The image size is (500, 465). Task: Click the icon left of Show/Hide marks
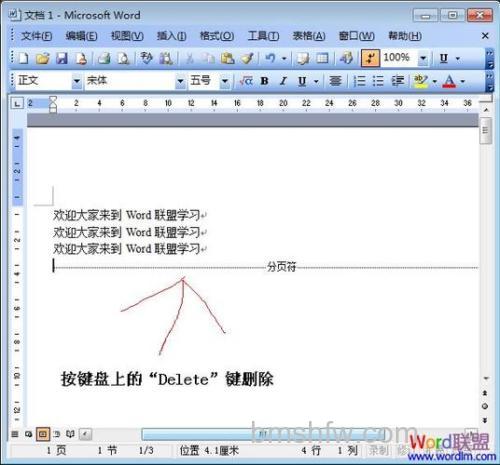pos(346,58)
